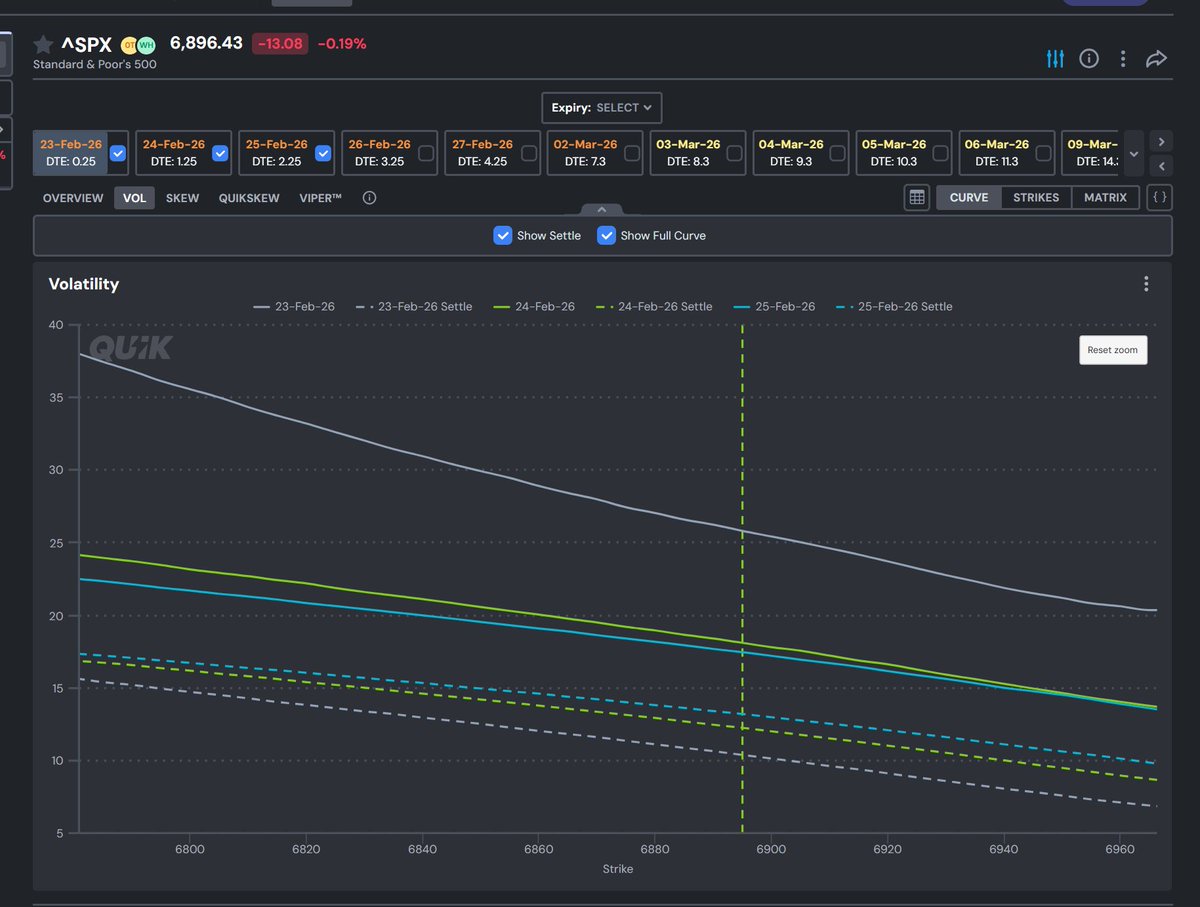
Task: Click the Standard & Poor's 500 name
Action: tap(95, 64)
